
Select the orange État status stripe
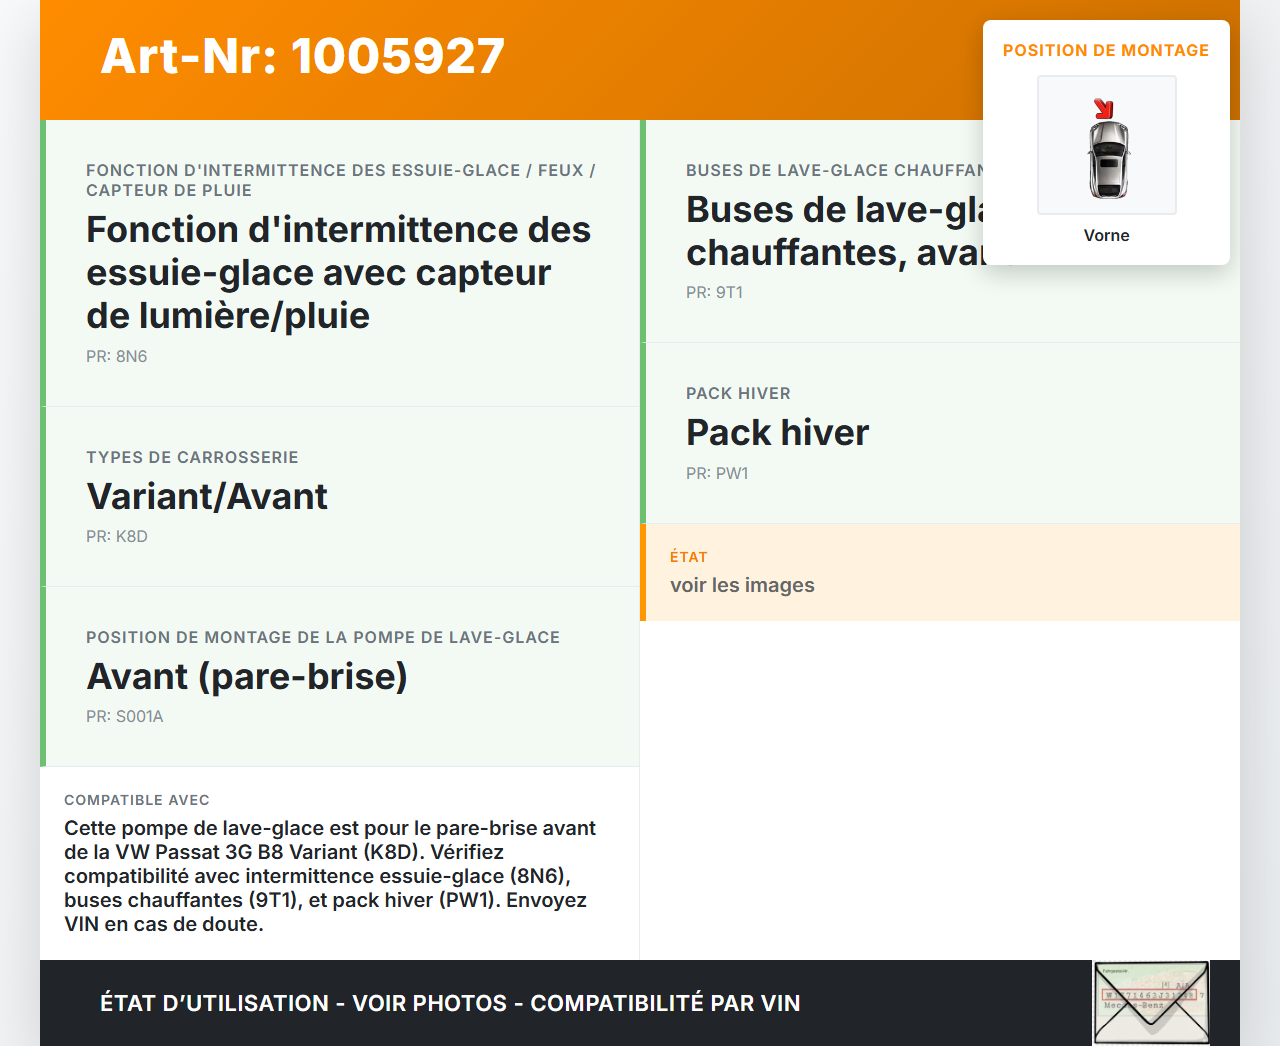pyautogui.click(x=643, y=572)
